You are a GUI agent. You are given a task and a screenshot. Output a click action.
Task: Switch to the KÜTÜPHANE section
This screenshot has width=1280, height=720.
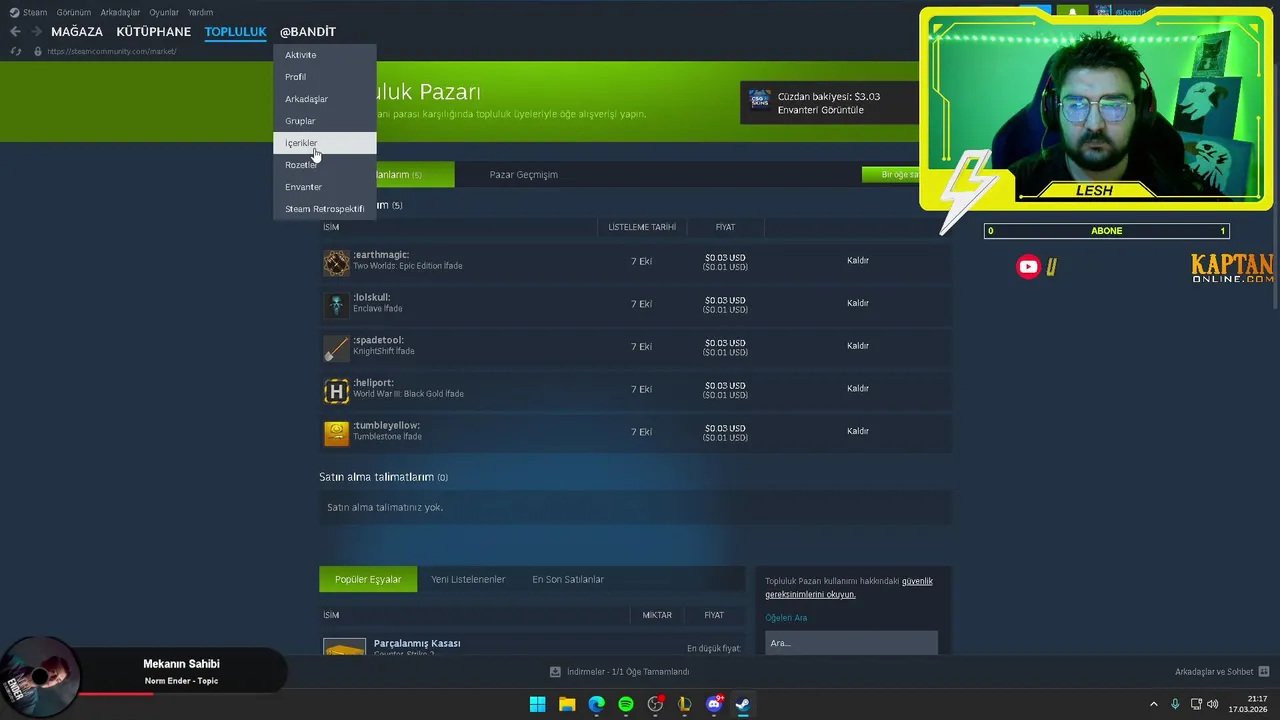coord(153,32)
